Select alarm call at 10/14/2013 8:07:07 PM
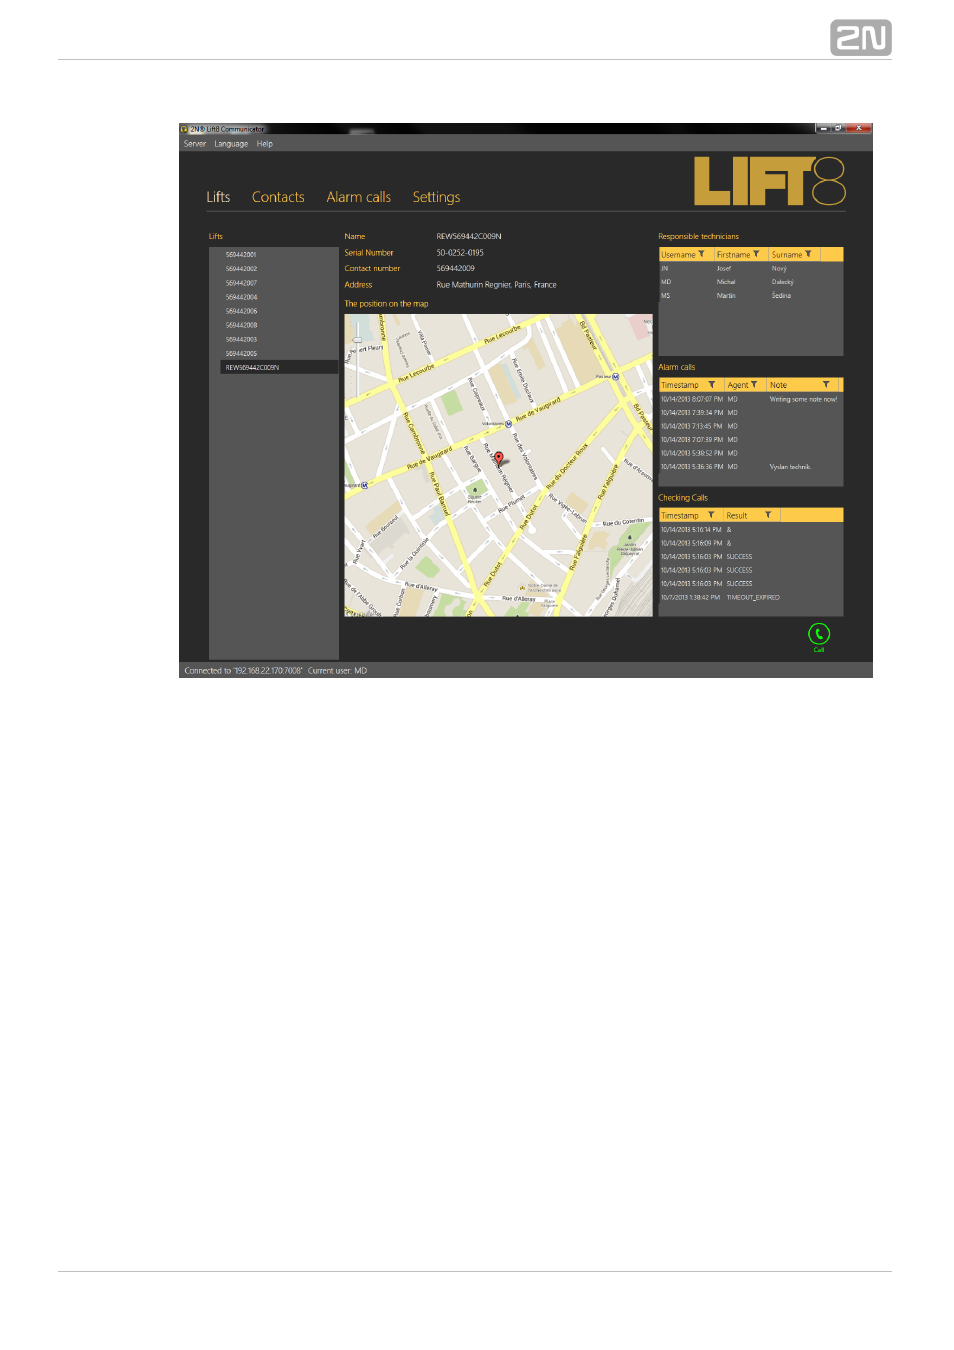The width and height of the screenshot is (954, 1350). 751,399
